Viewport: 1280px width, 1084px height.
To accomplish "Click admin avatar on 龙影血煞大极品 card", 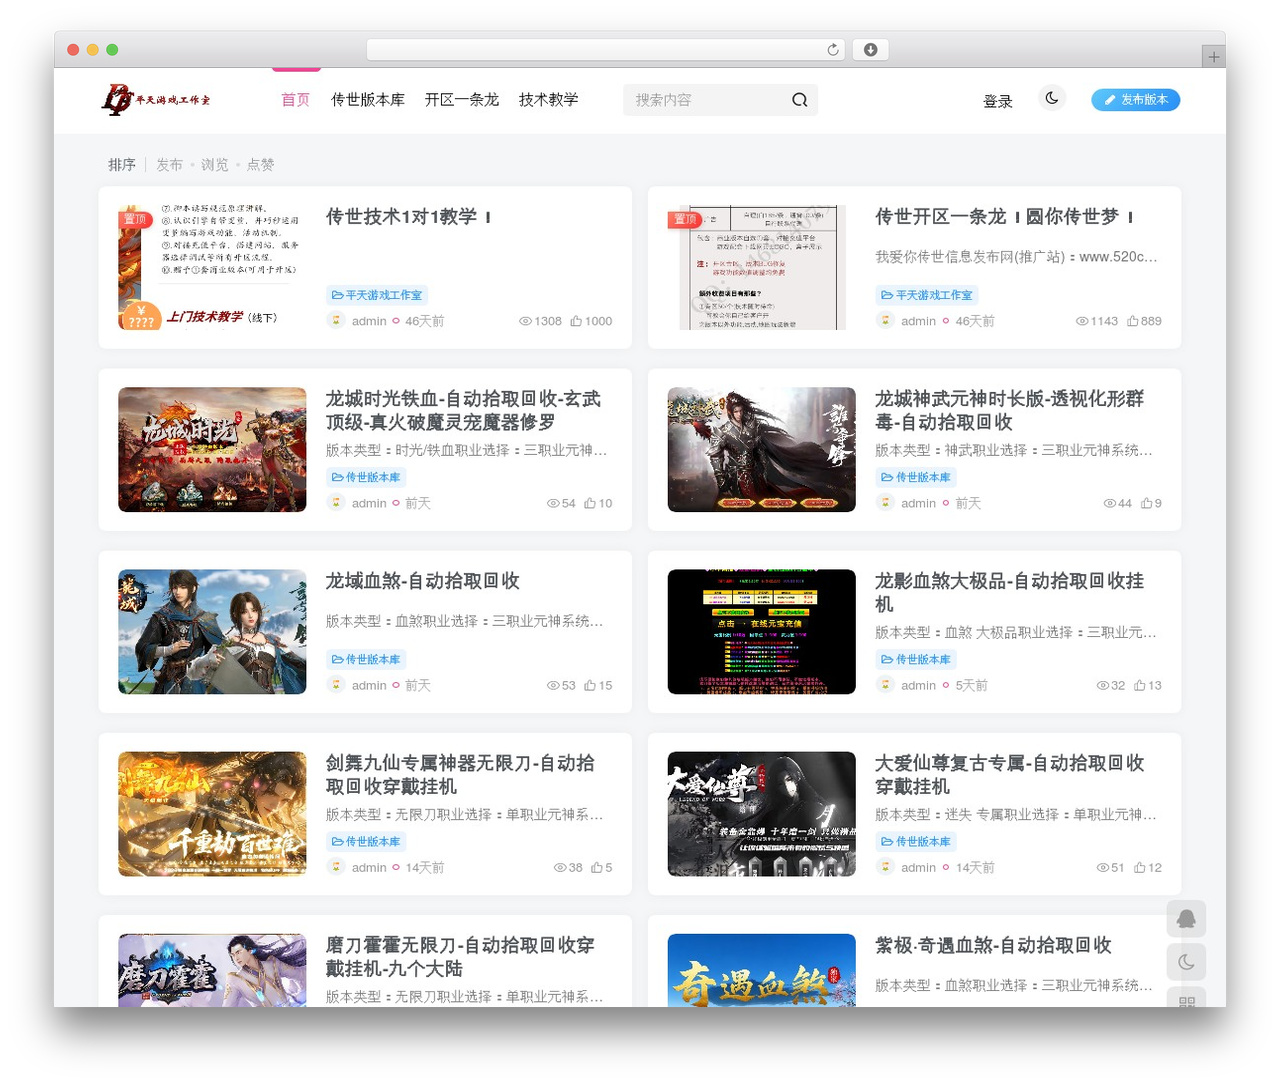I will 885,684.
